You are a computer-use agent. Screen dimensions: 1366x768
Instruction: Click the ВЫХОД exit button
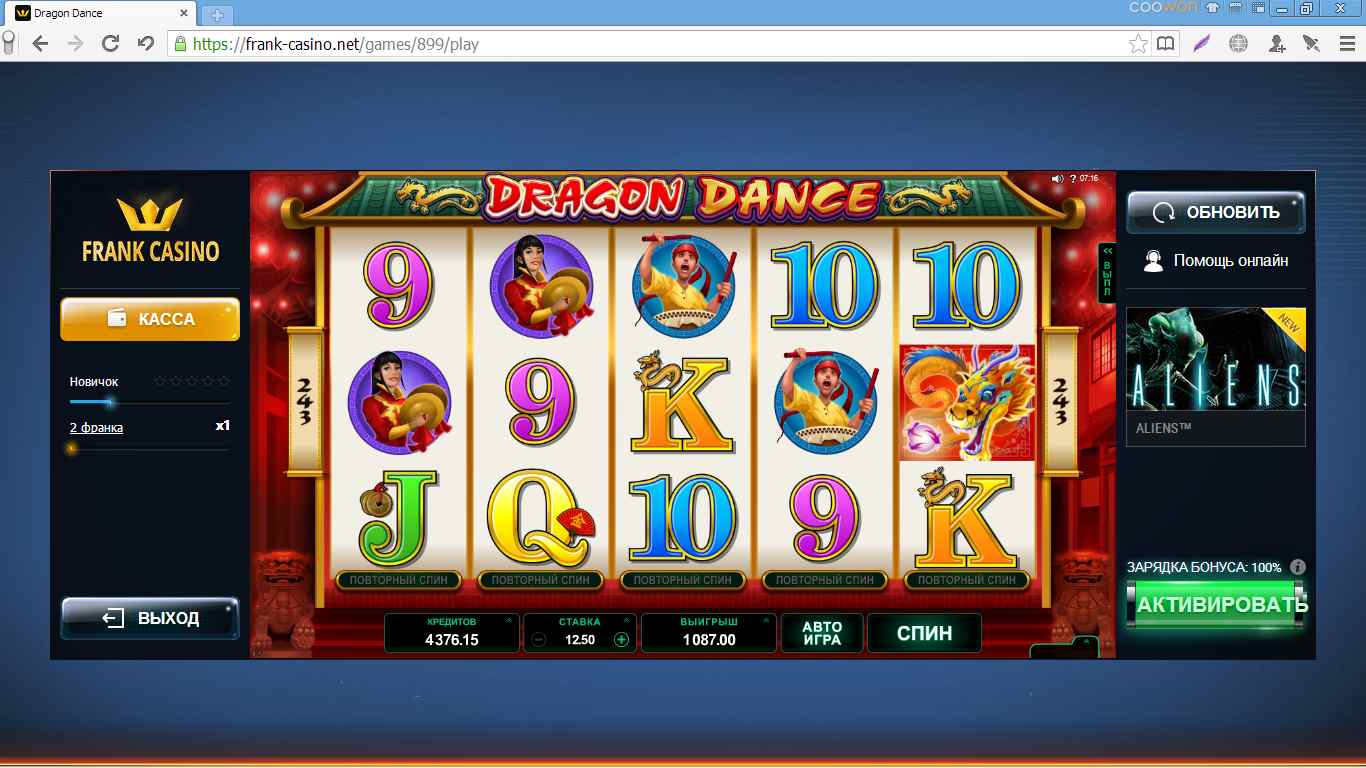pos(150,618)
